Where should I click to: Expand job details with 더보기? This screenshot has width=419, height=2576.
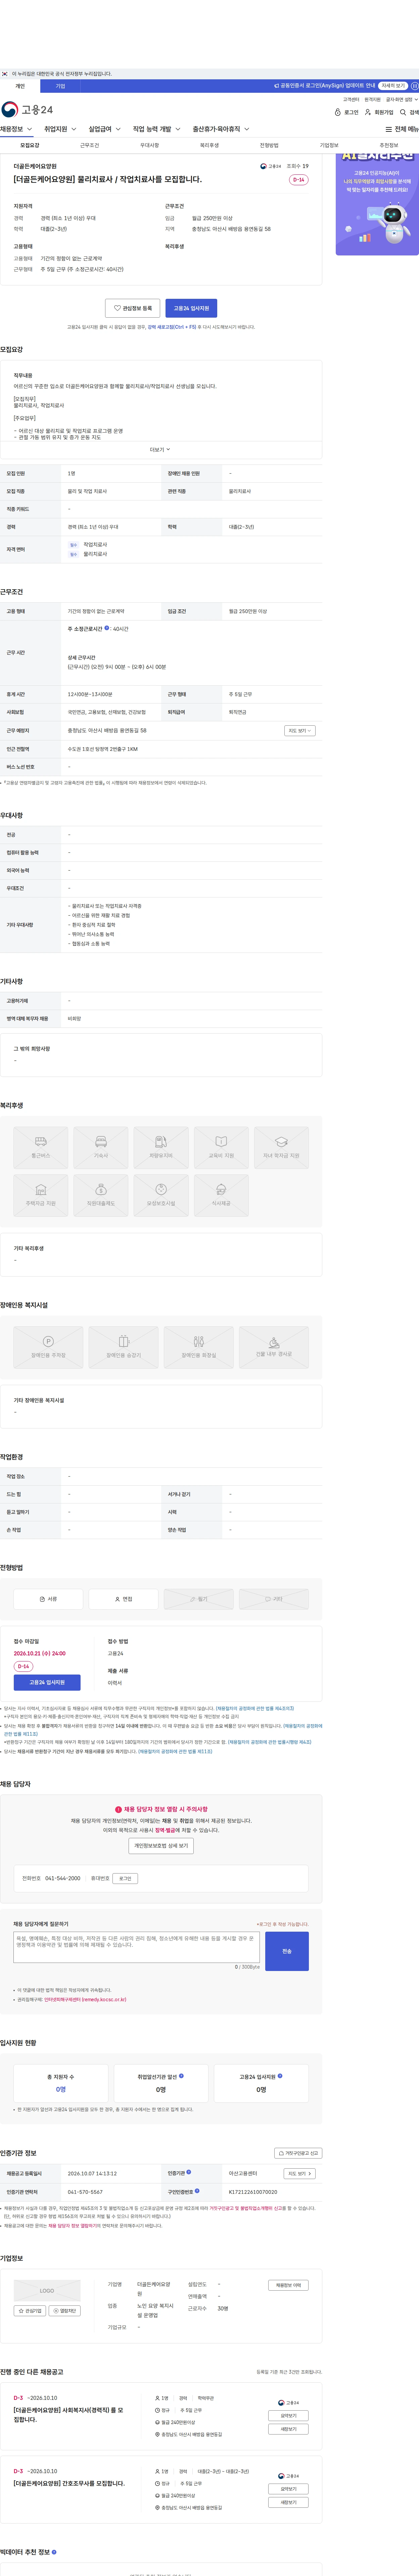160,450
